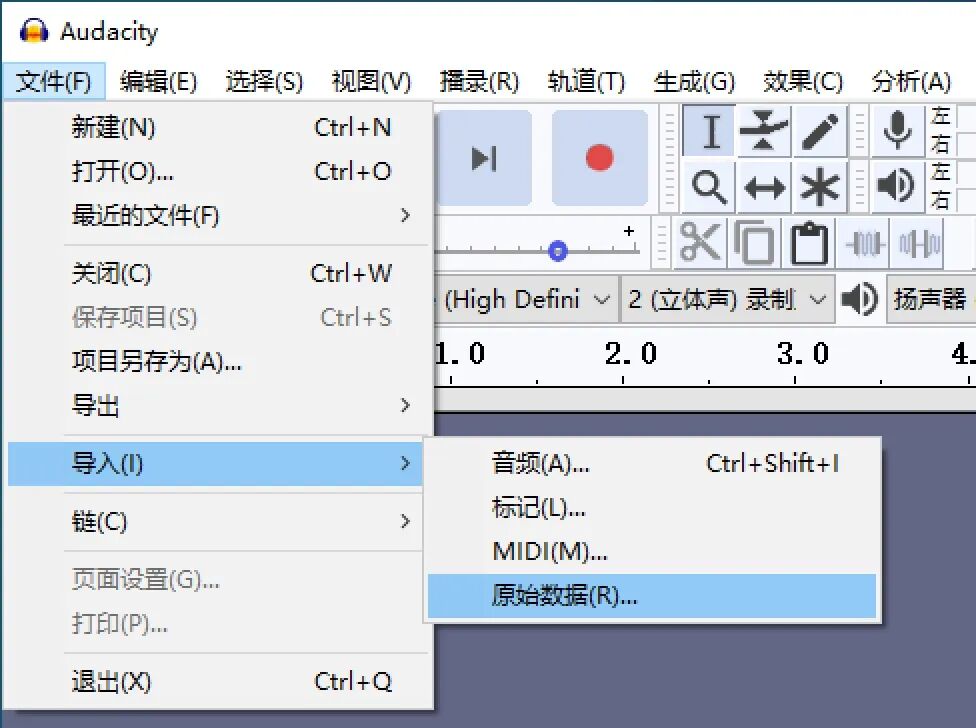
Task: Click the 3.0 mark on timeline ruler
Action: coord(802,353)
